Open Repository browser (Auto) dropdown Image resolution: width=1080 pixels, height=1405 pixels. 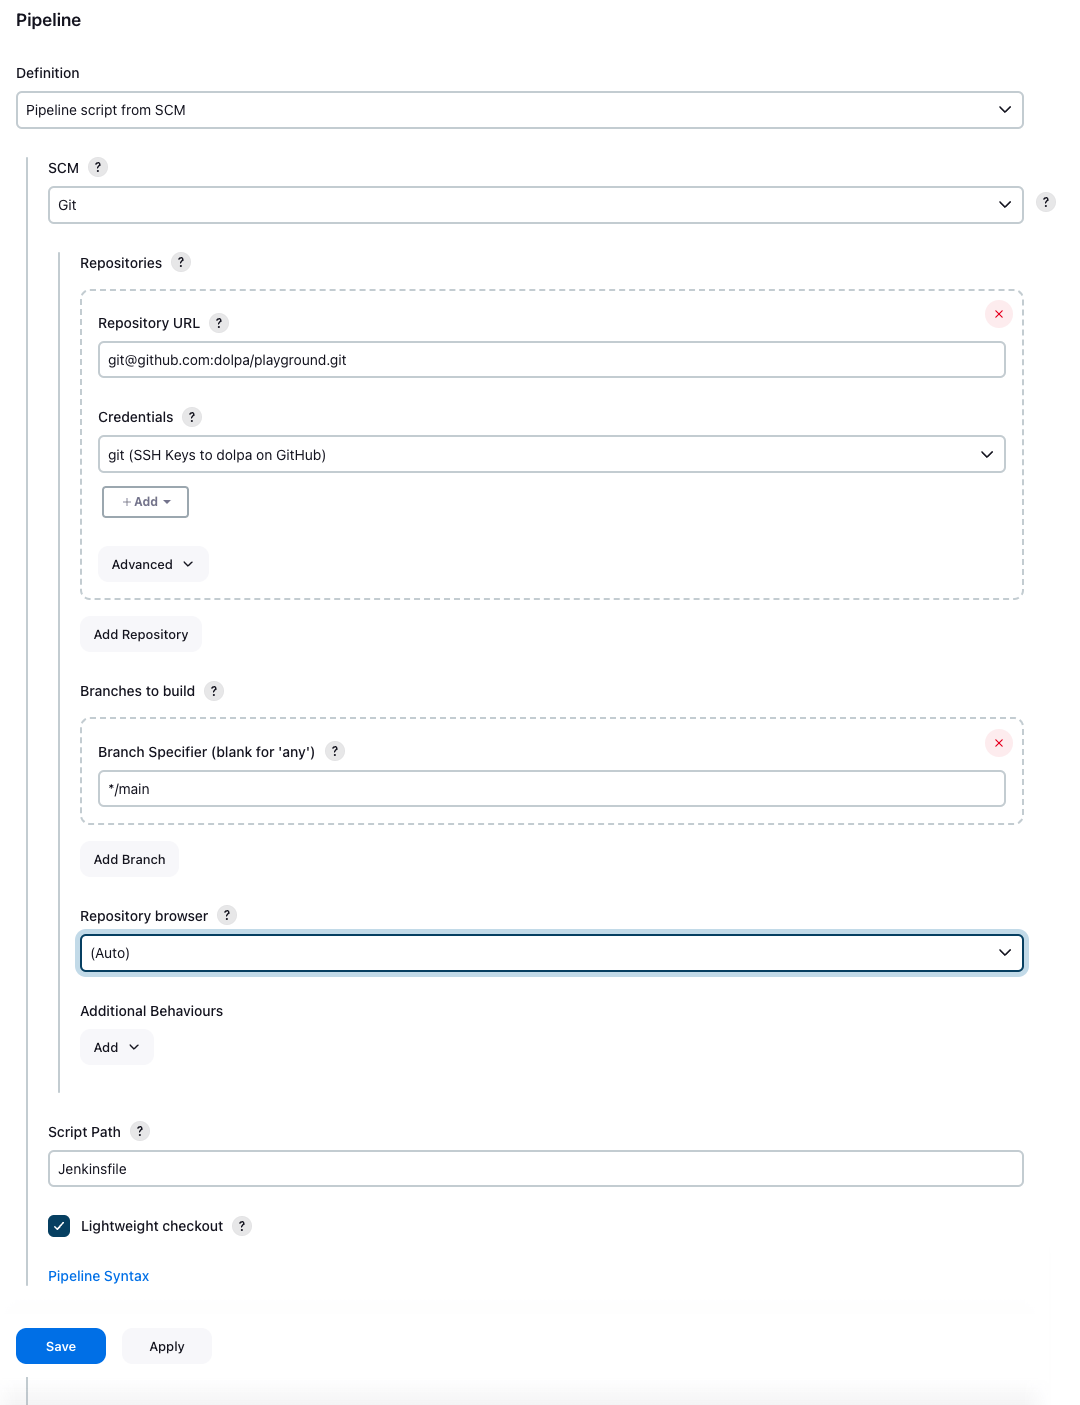pyautogui.click(x=551, y=953)
